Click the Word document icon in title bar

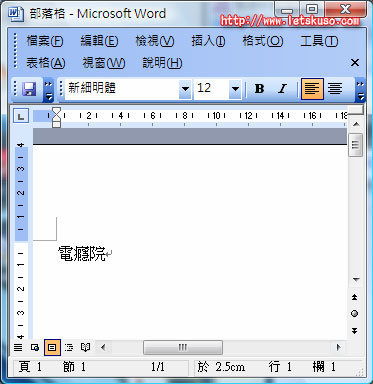pyautogui.click(x=16, y=14)
